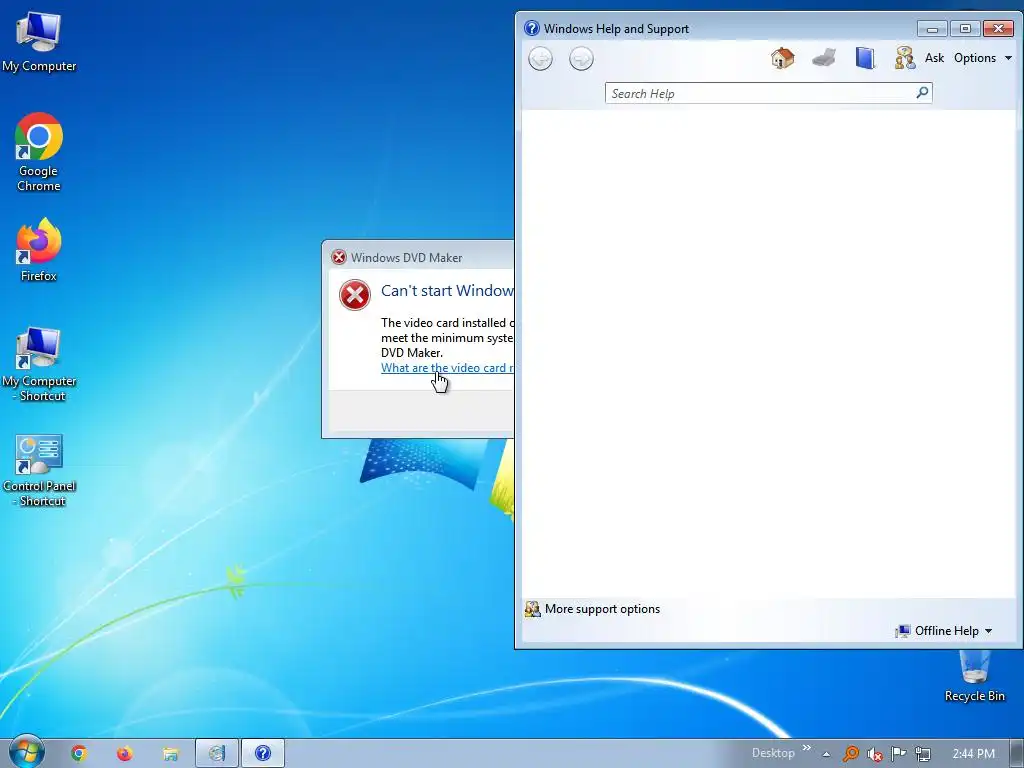Click the Ask button in Help toolbar
Image resolution: width=1024 pixels, height=768 pixels.
pos(935,58)
